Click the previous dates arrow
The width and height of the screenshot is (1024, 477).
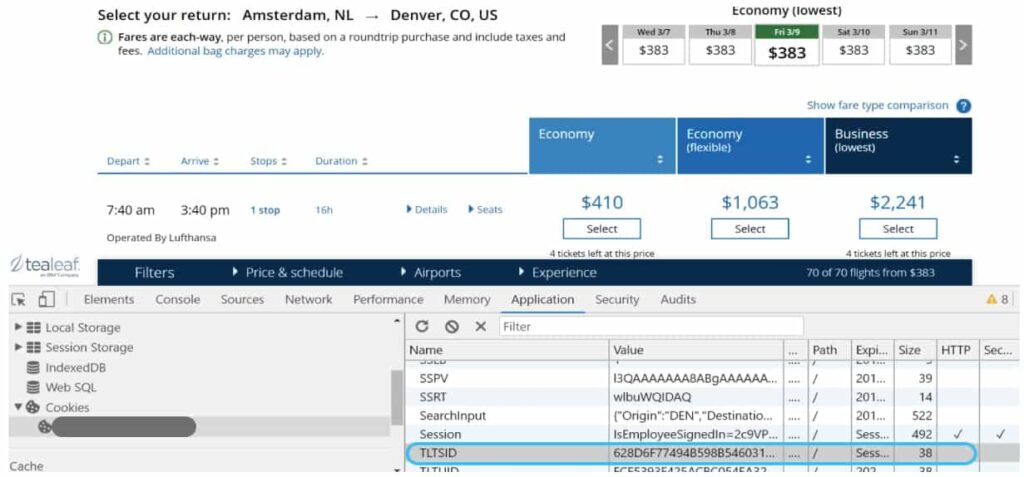click(x=610, y=45)
